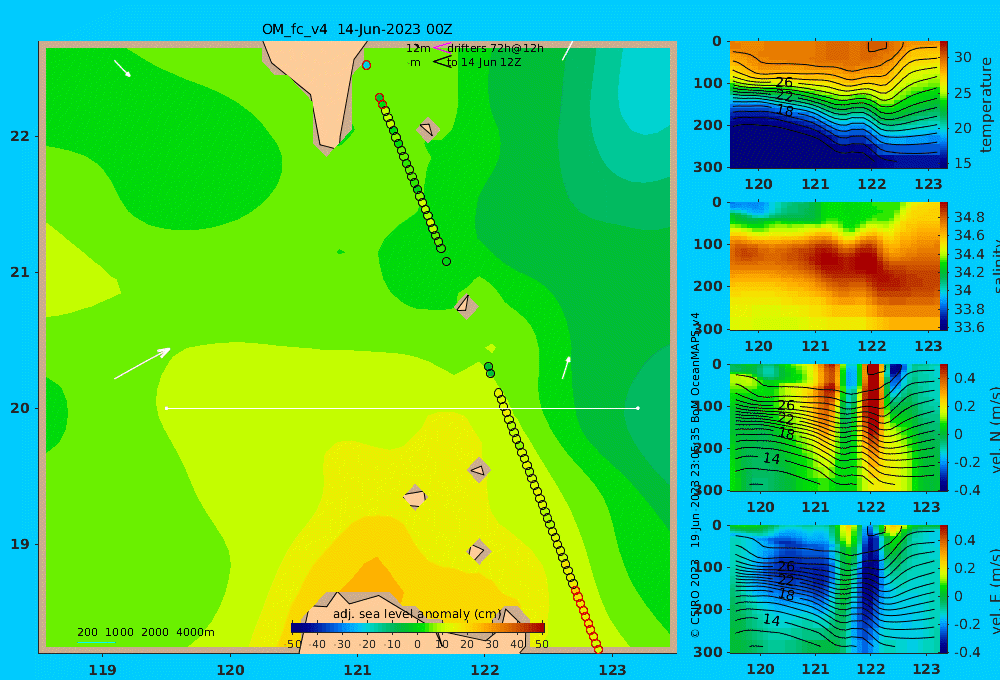Click latitude label '22' on the main map
Viewport: 1000px width, 680px height.
pos(20,136)
